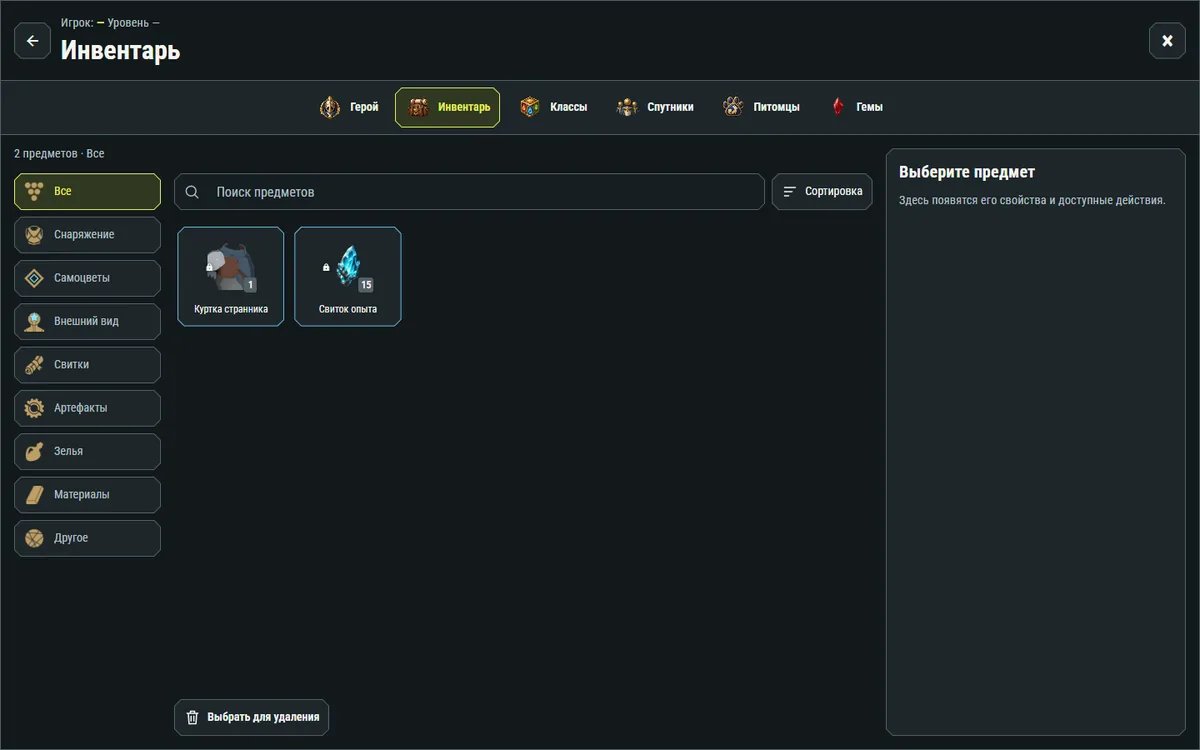Screen dimensions: 1200x750
Task: Filter inventory by Свитки
Action: pos(87,365)
